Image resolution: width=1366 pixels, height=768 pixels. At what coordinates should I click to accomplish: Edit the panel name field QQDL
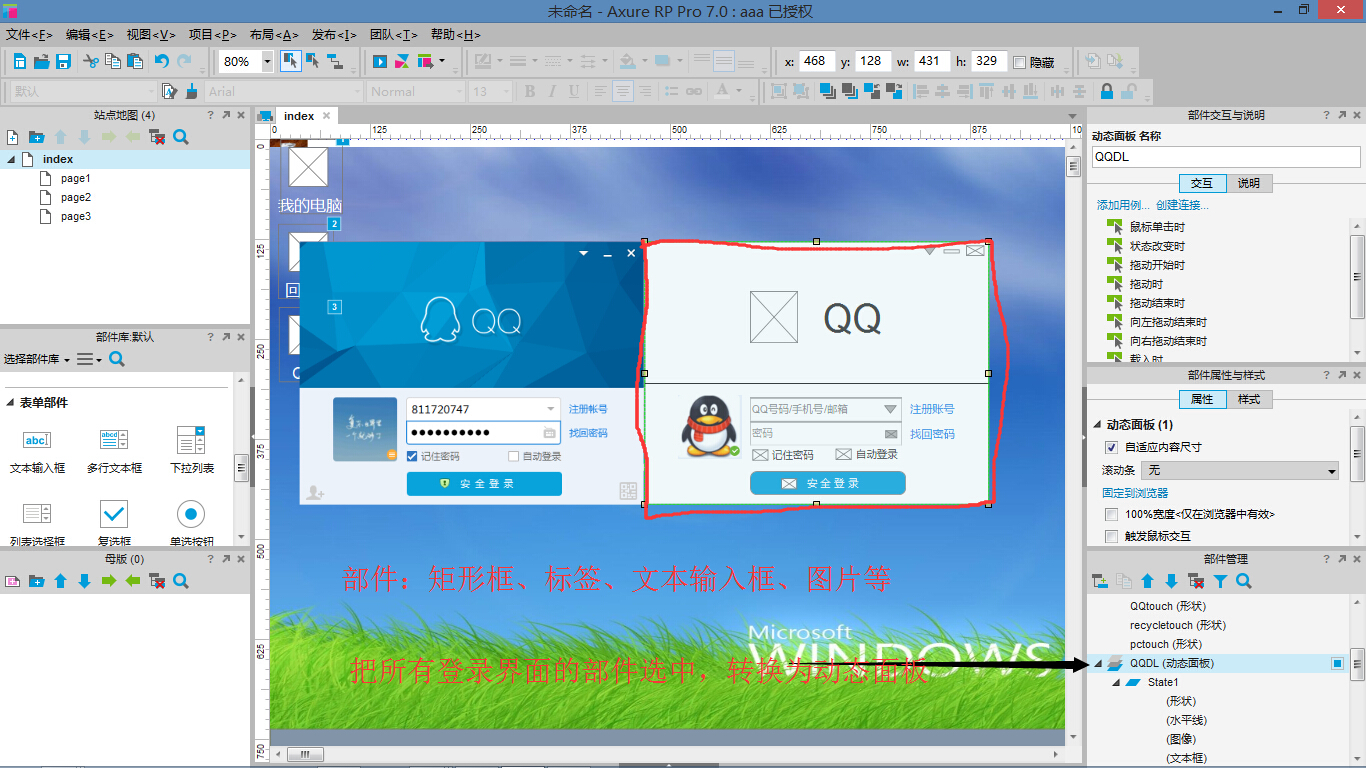pos(1226,157)
